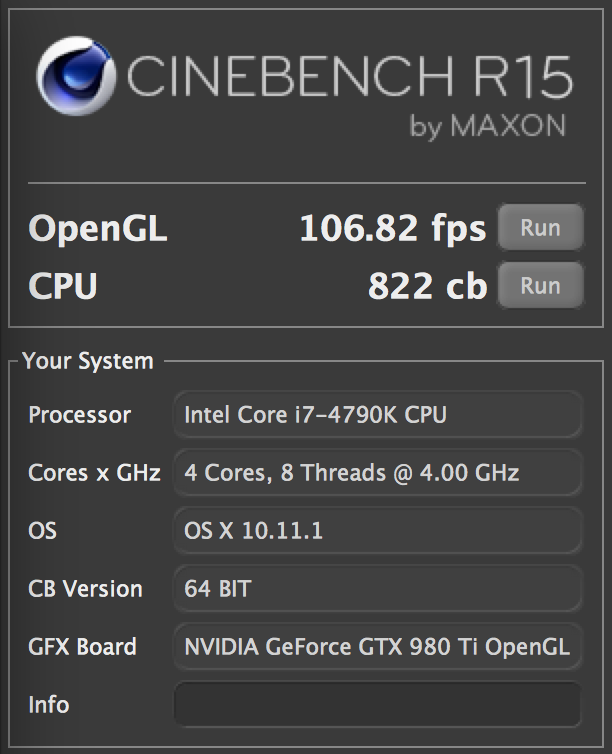The height and width of the screenshot is (754, 612).
Task: Run the CPU benchmark
Action: 540,285
